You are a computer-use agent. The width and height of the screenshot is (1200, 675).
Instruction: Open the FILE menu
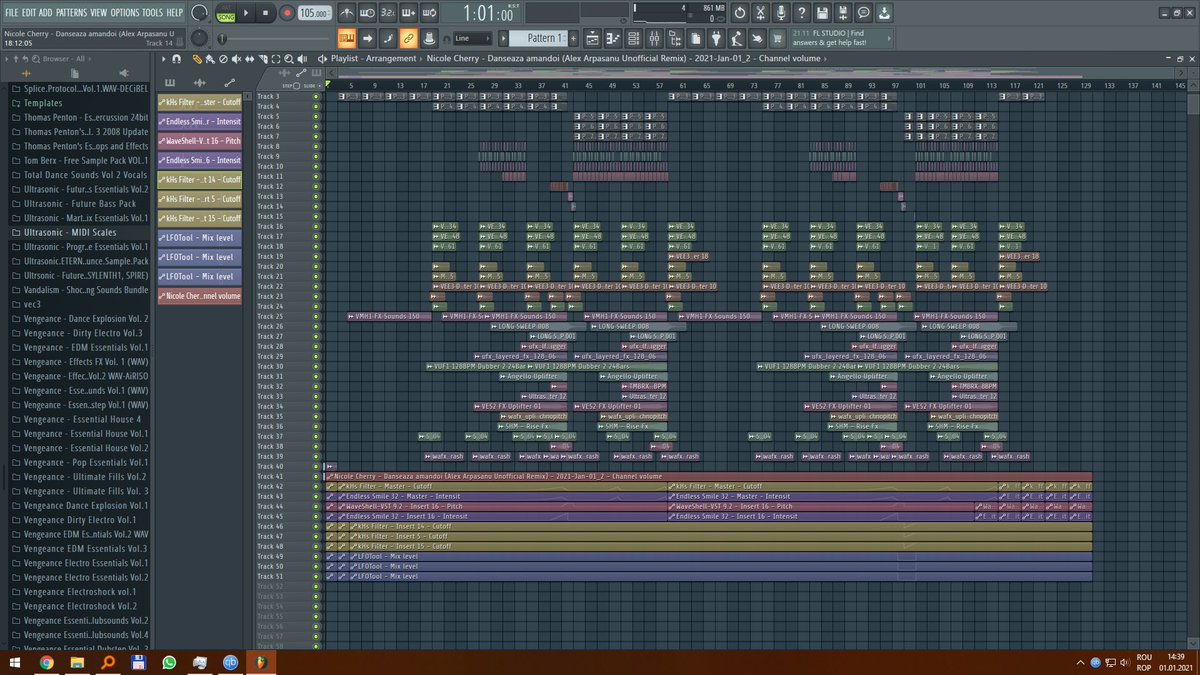click(13, 12)
